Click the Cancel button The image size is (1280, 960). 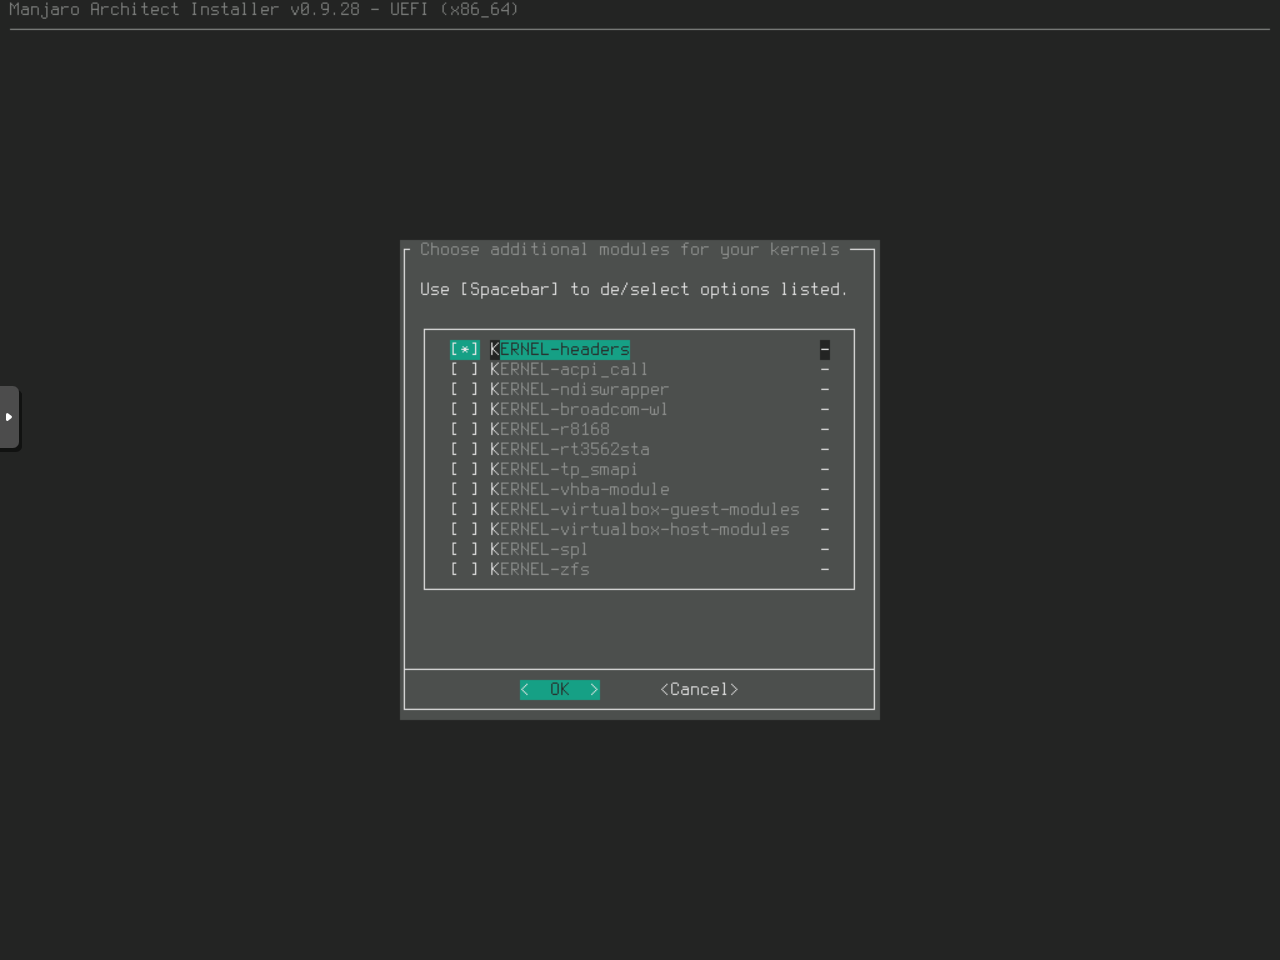pos(699,690)
